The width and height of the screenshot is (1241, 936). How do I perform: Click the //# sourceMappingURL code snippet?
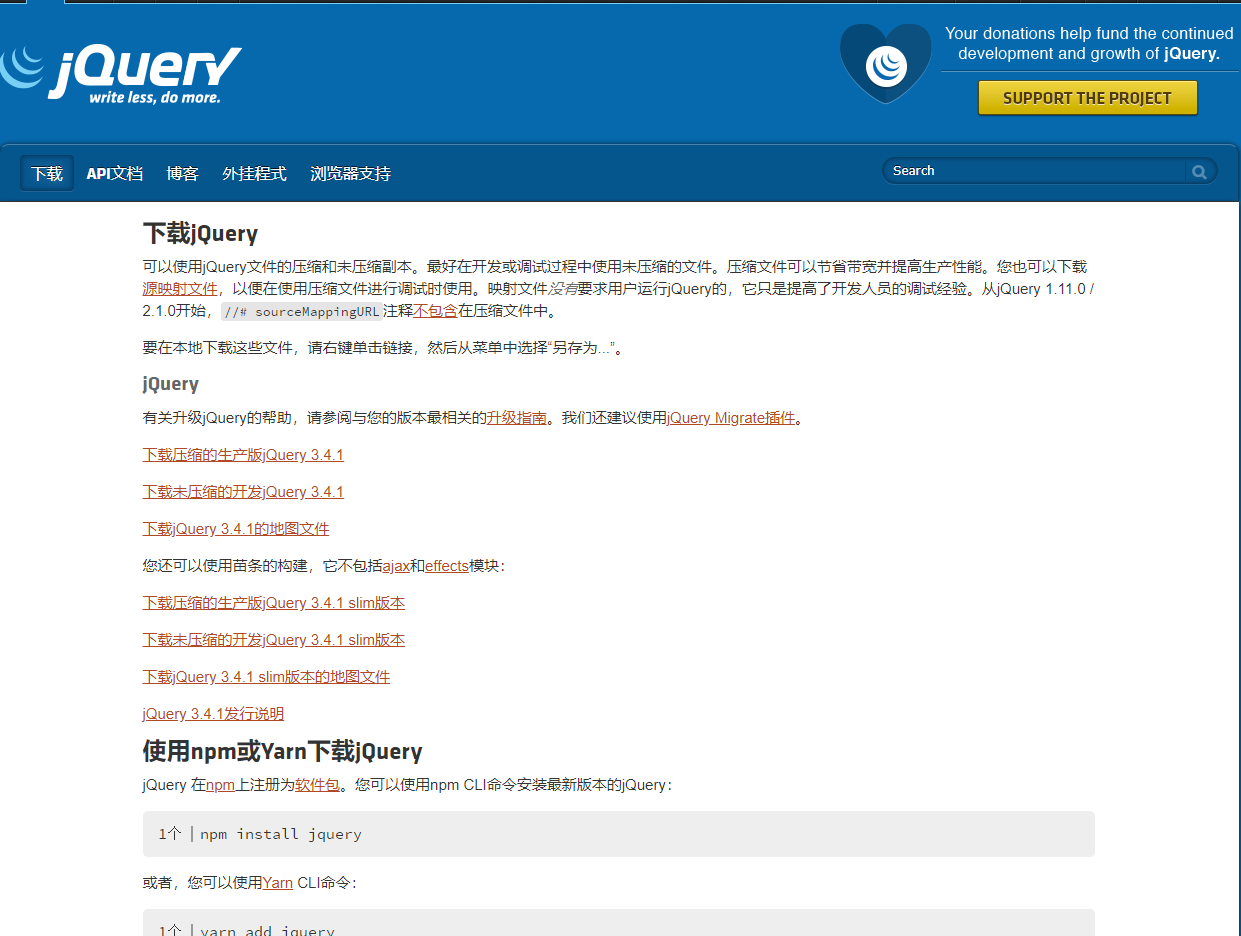pos(302,312)
